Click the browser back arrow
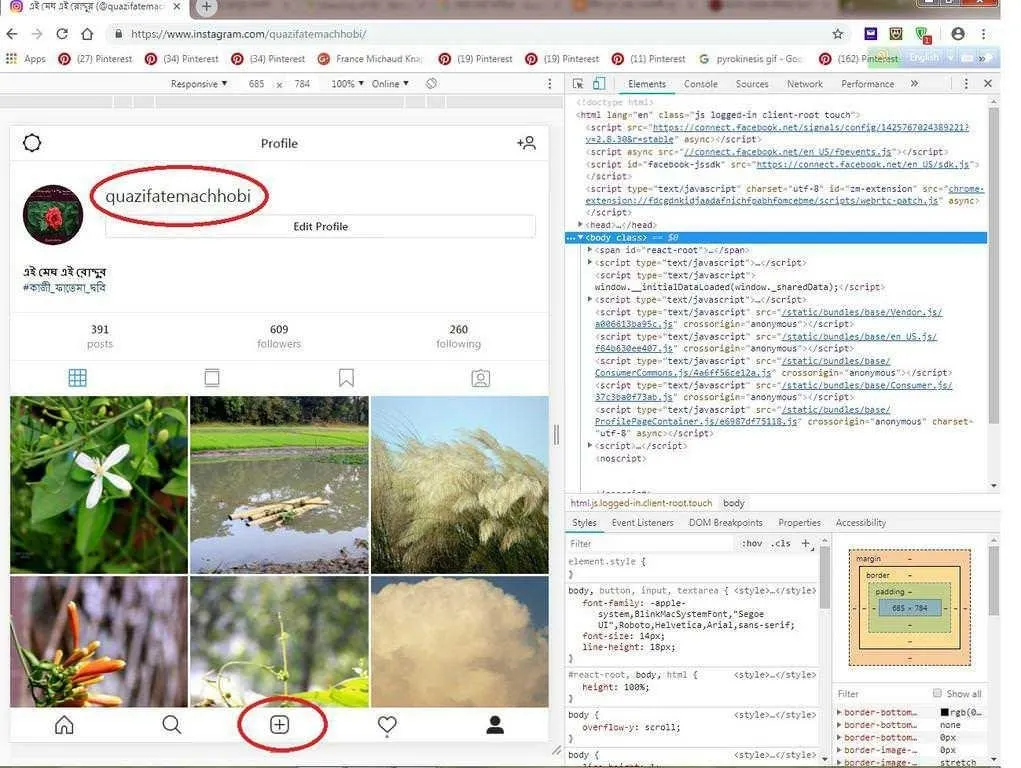 [x=12, y=34]
